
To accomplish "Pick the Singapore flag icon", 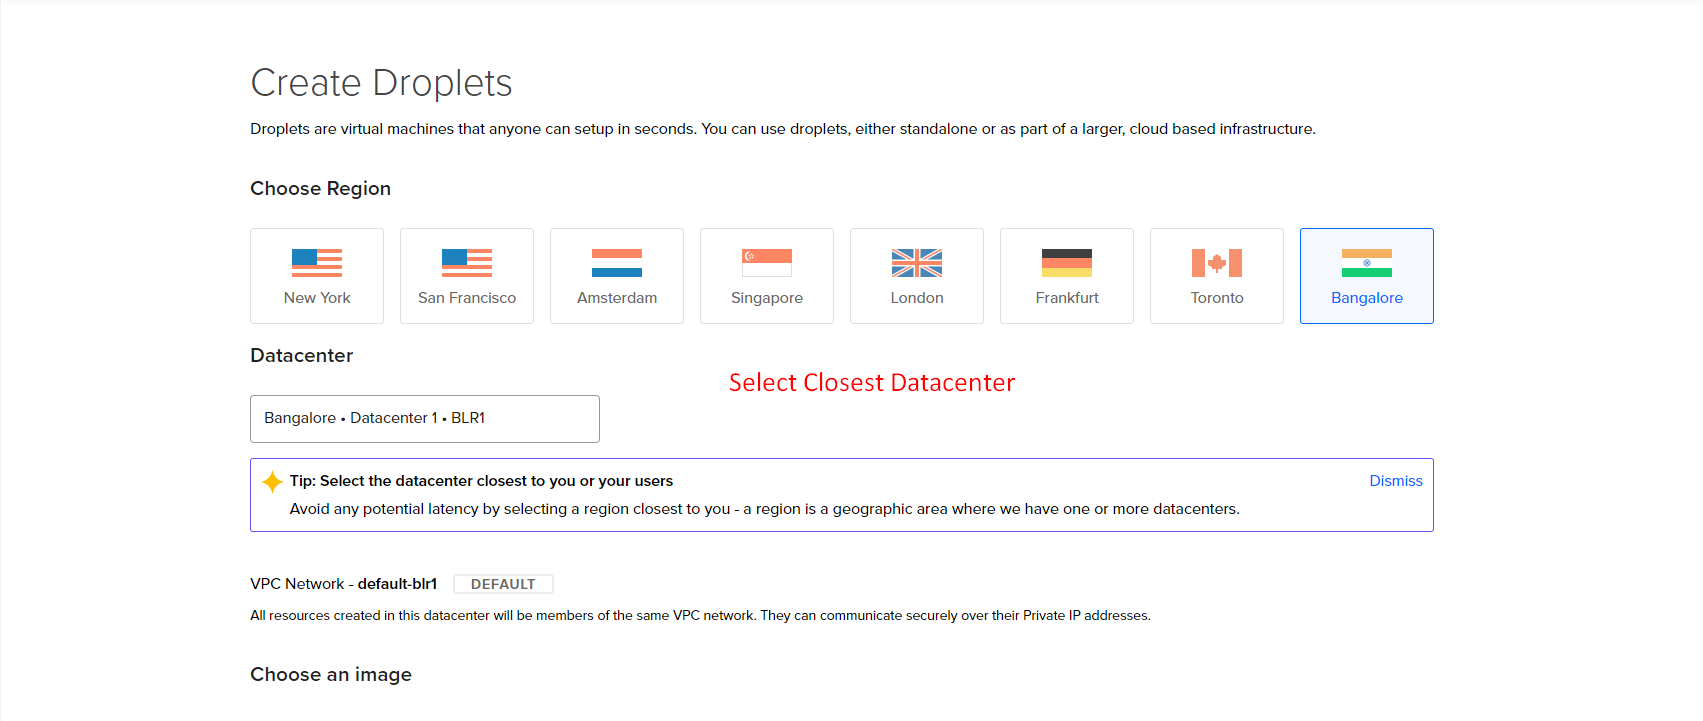I will [767, 263].
